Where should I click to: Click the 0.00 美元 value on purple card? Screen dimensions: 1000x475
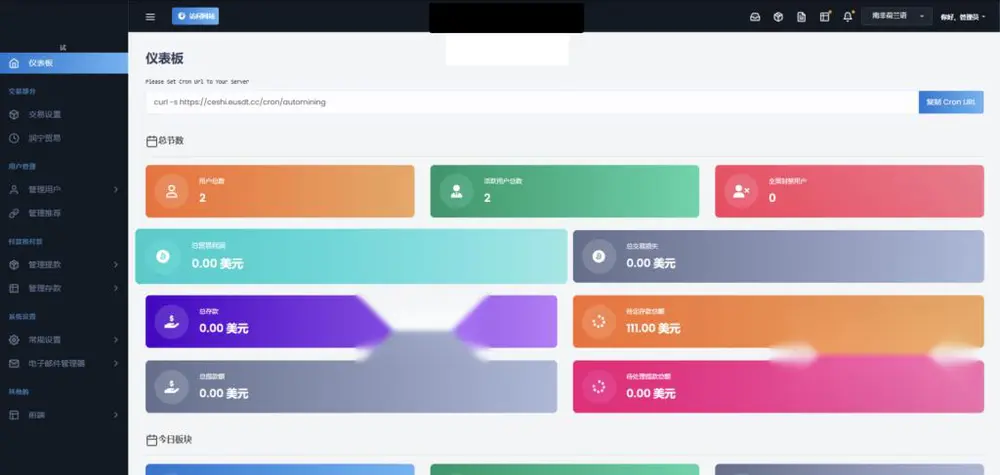click(x=224, y=328)
